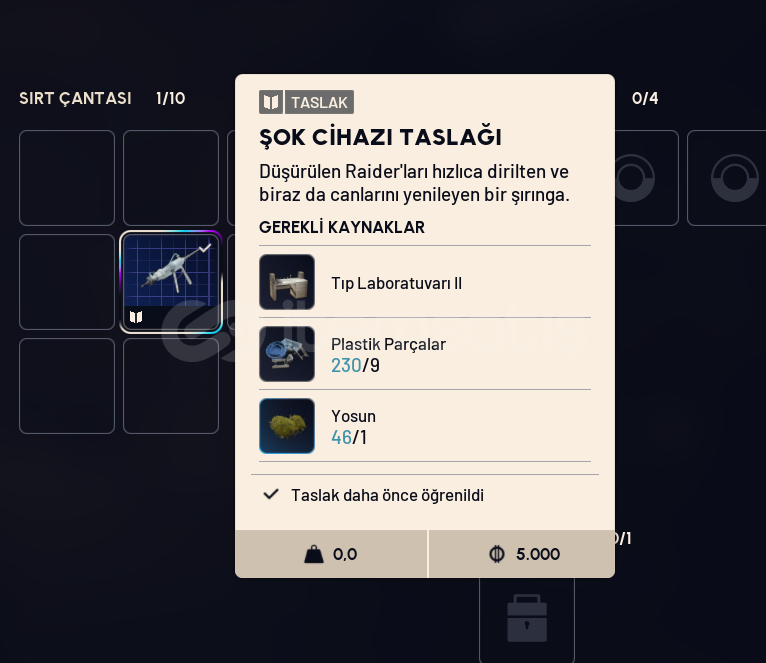Click the TASLAK category tag label
The image size is (766, 663).
point(319,102)
